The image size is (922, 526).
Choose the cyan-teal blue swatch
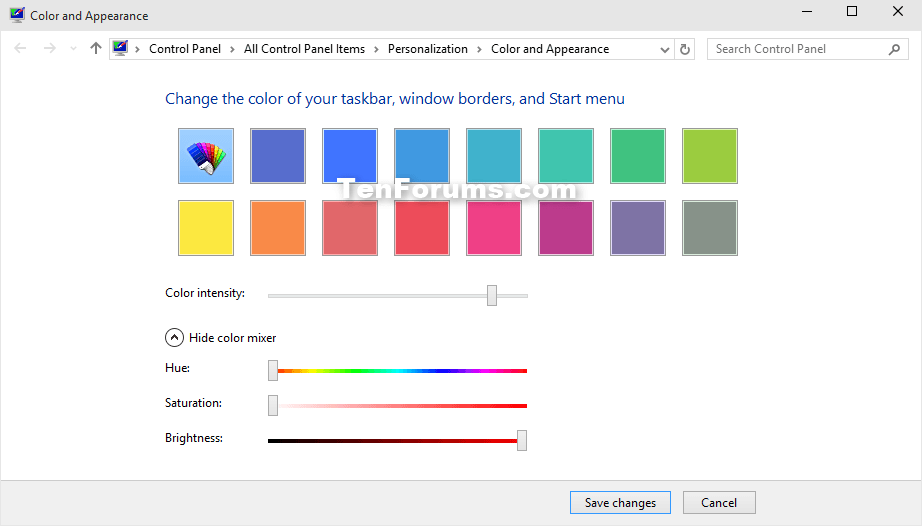(x=494, y=156)
